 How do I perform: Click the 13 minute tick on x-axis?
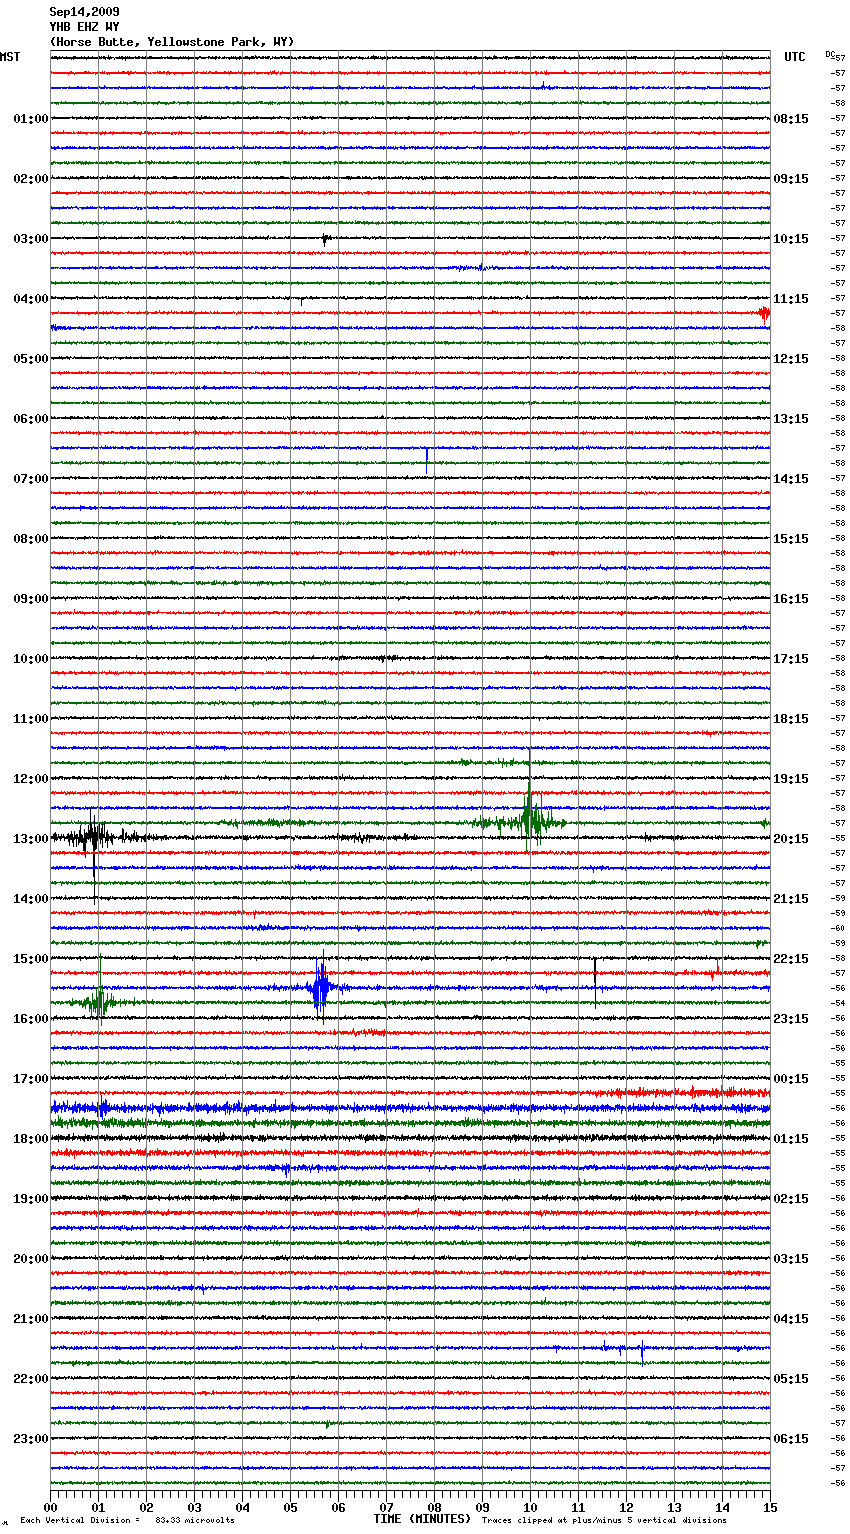pyautogui.click(x=674, y=1507)
